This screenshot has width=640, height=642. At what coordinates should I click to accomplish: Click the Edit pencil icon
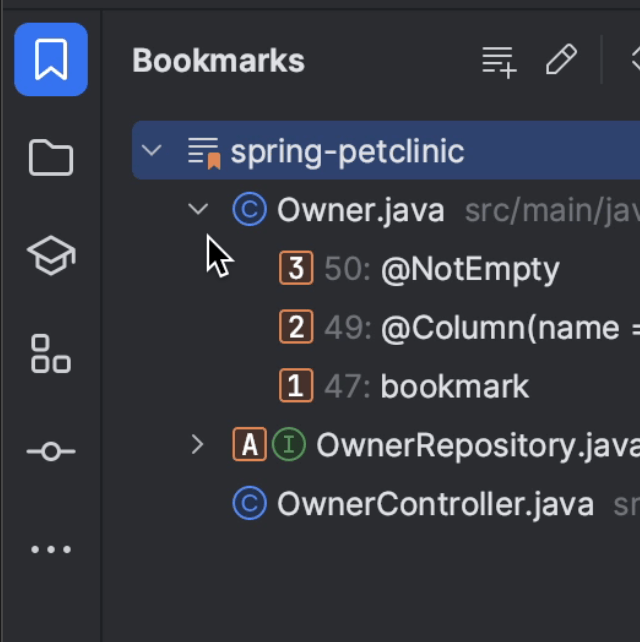click(561, 60)
